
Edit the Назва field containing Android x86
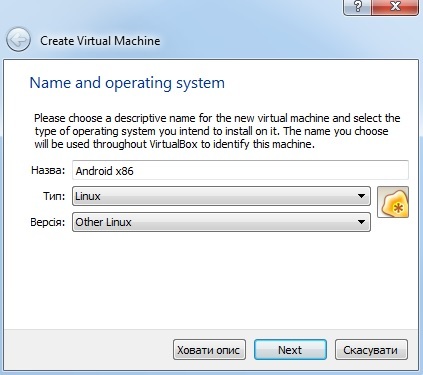(240, 170)
